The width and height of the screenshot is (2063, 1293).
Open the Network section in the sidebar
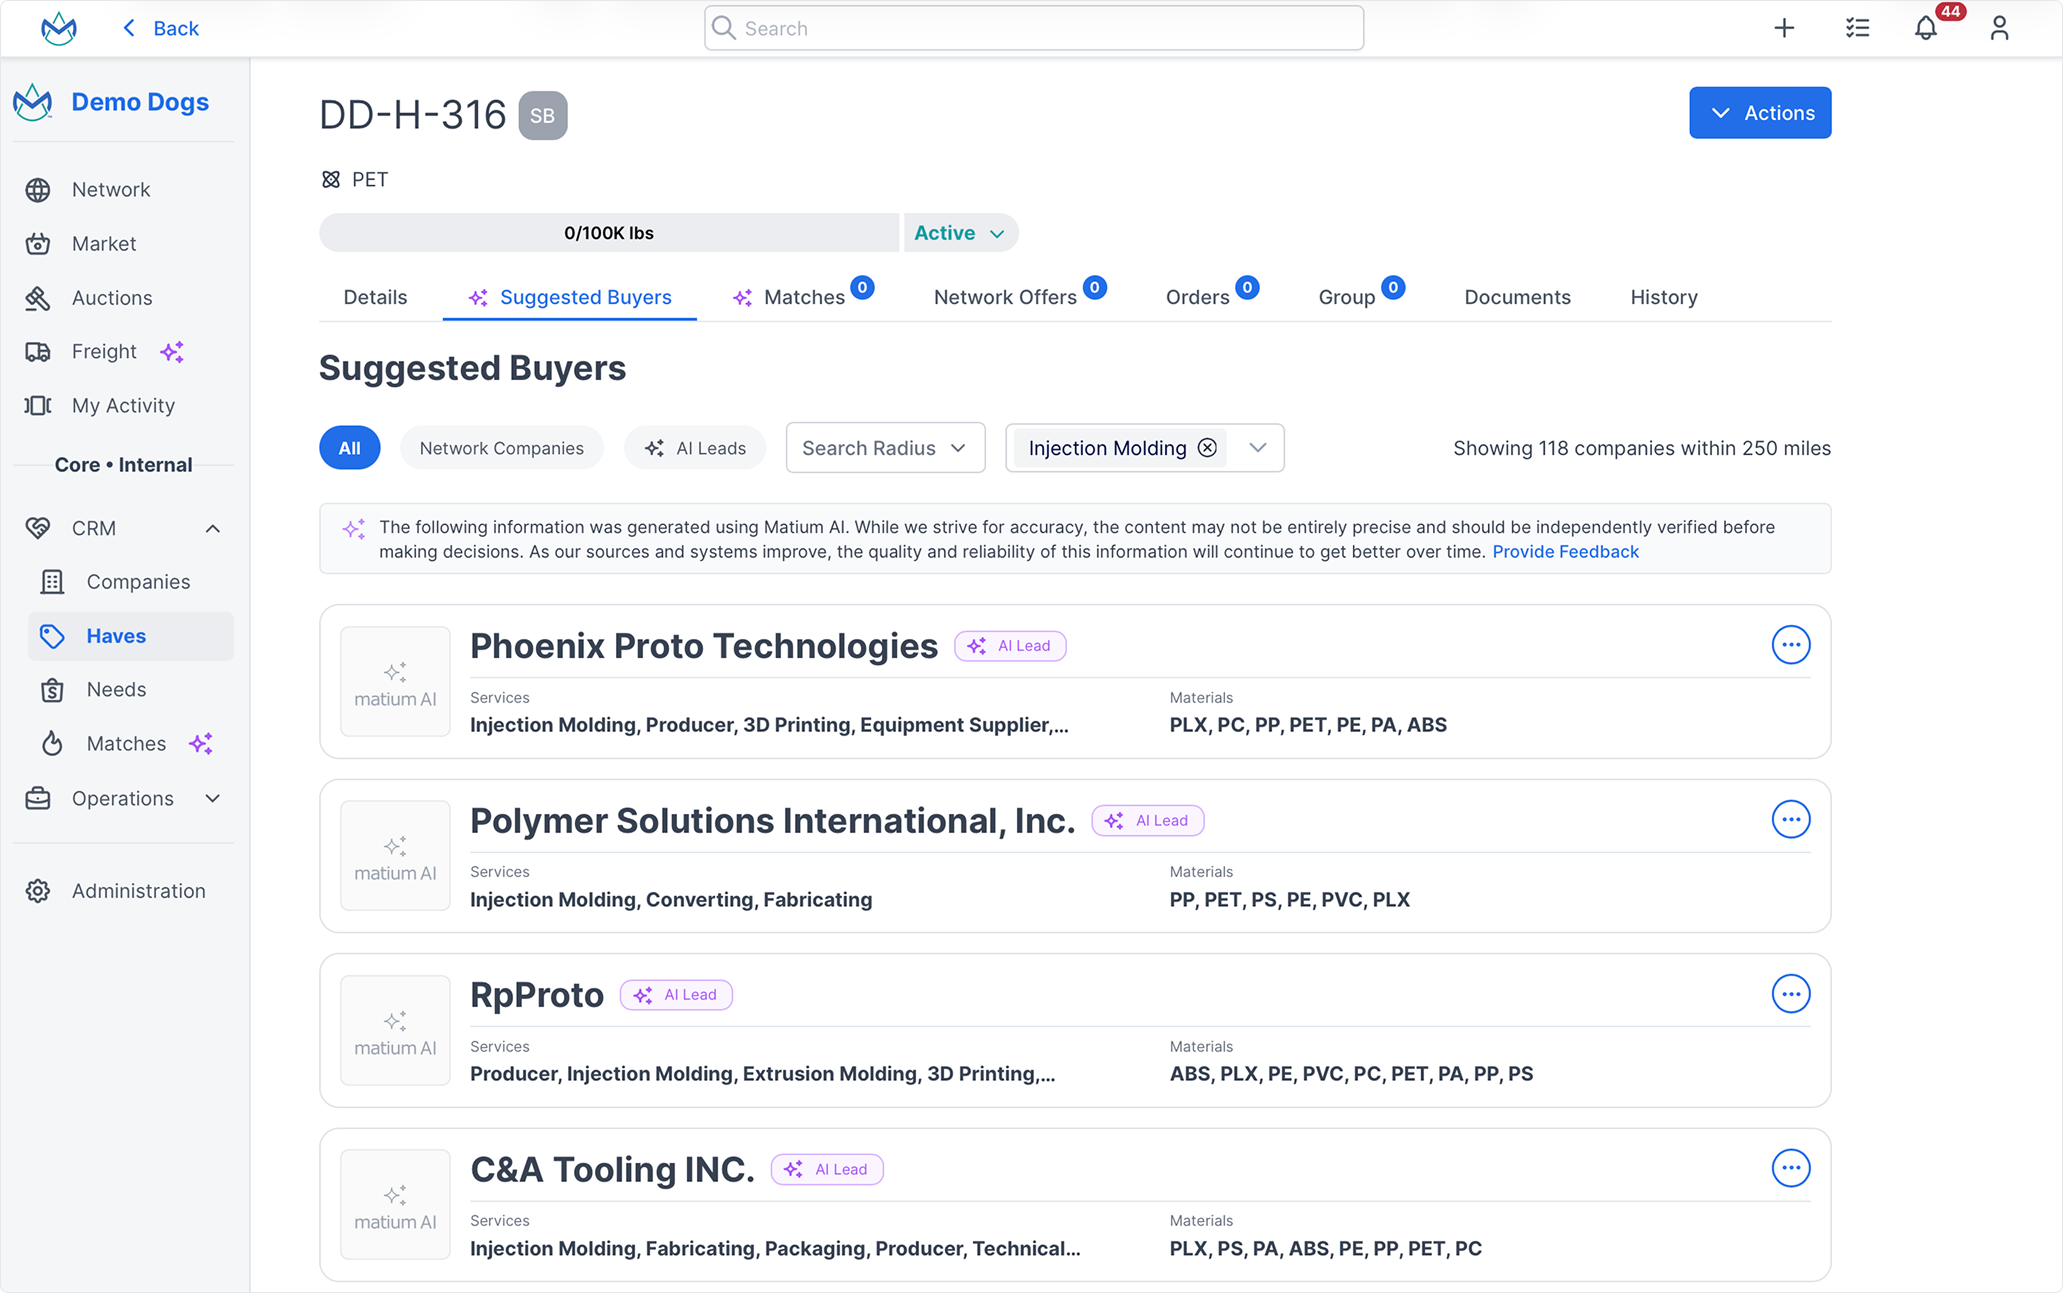[x=110, y=189]
